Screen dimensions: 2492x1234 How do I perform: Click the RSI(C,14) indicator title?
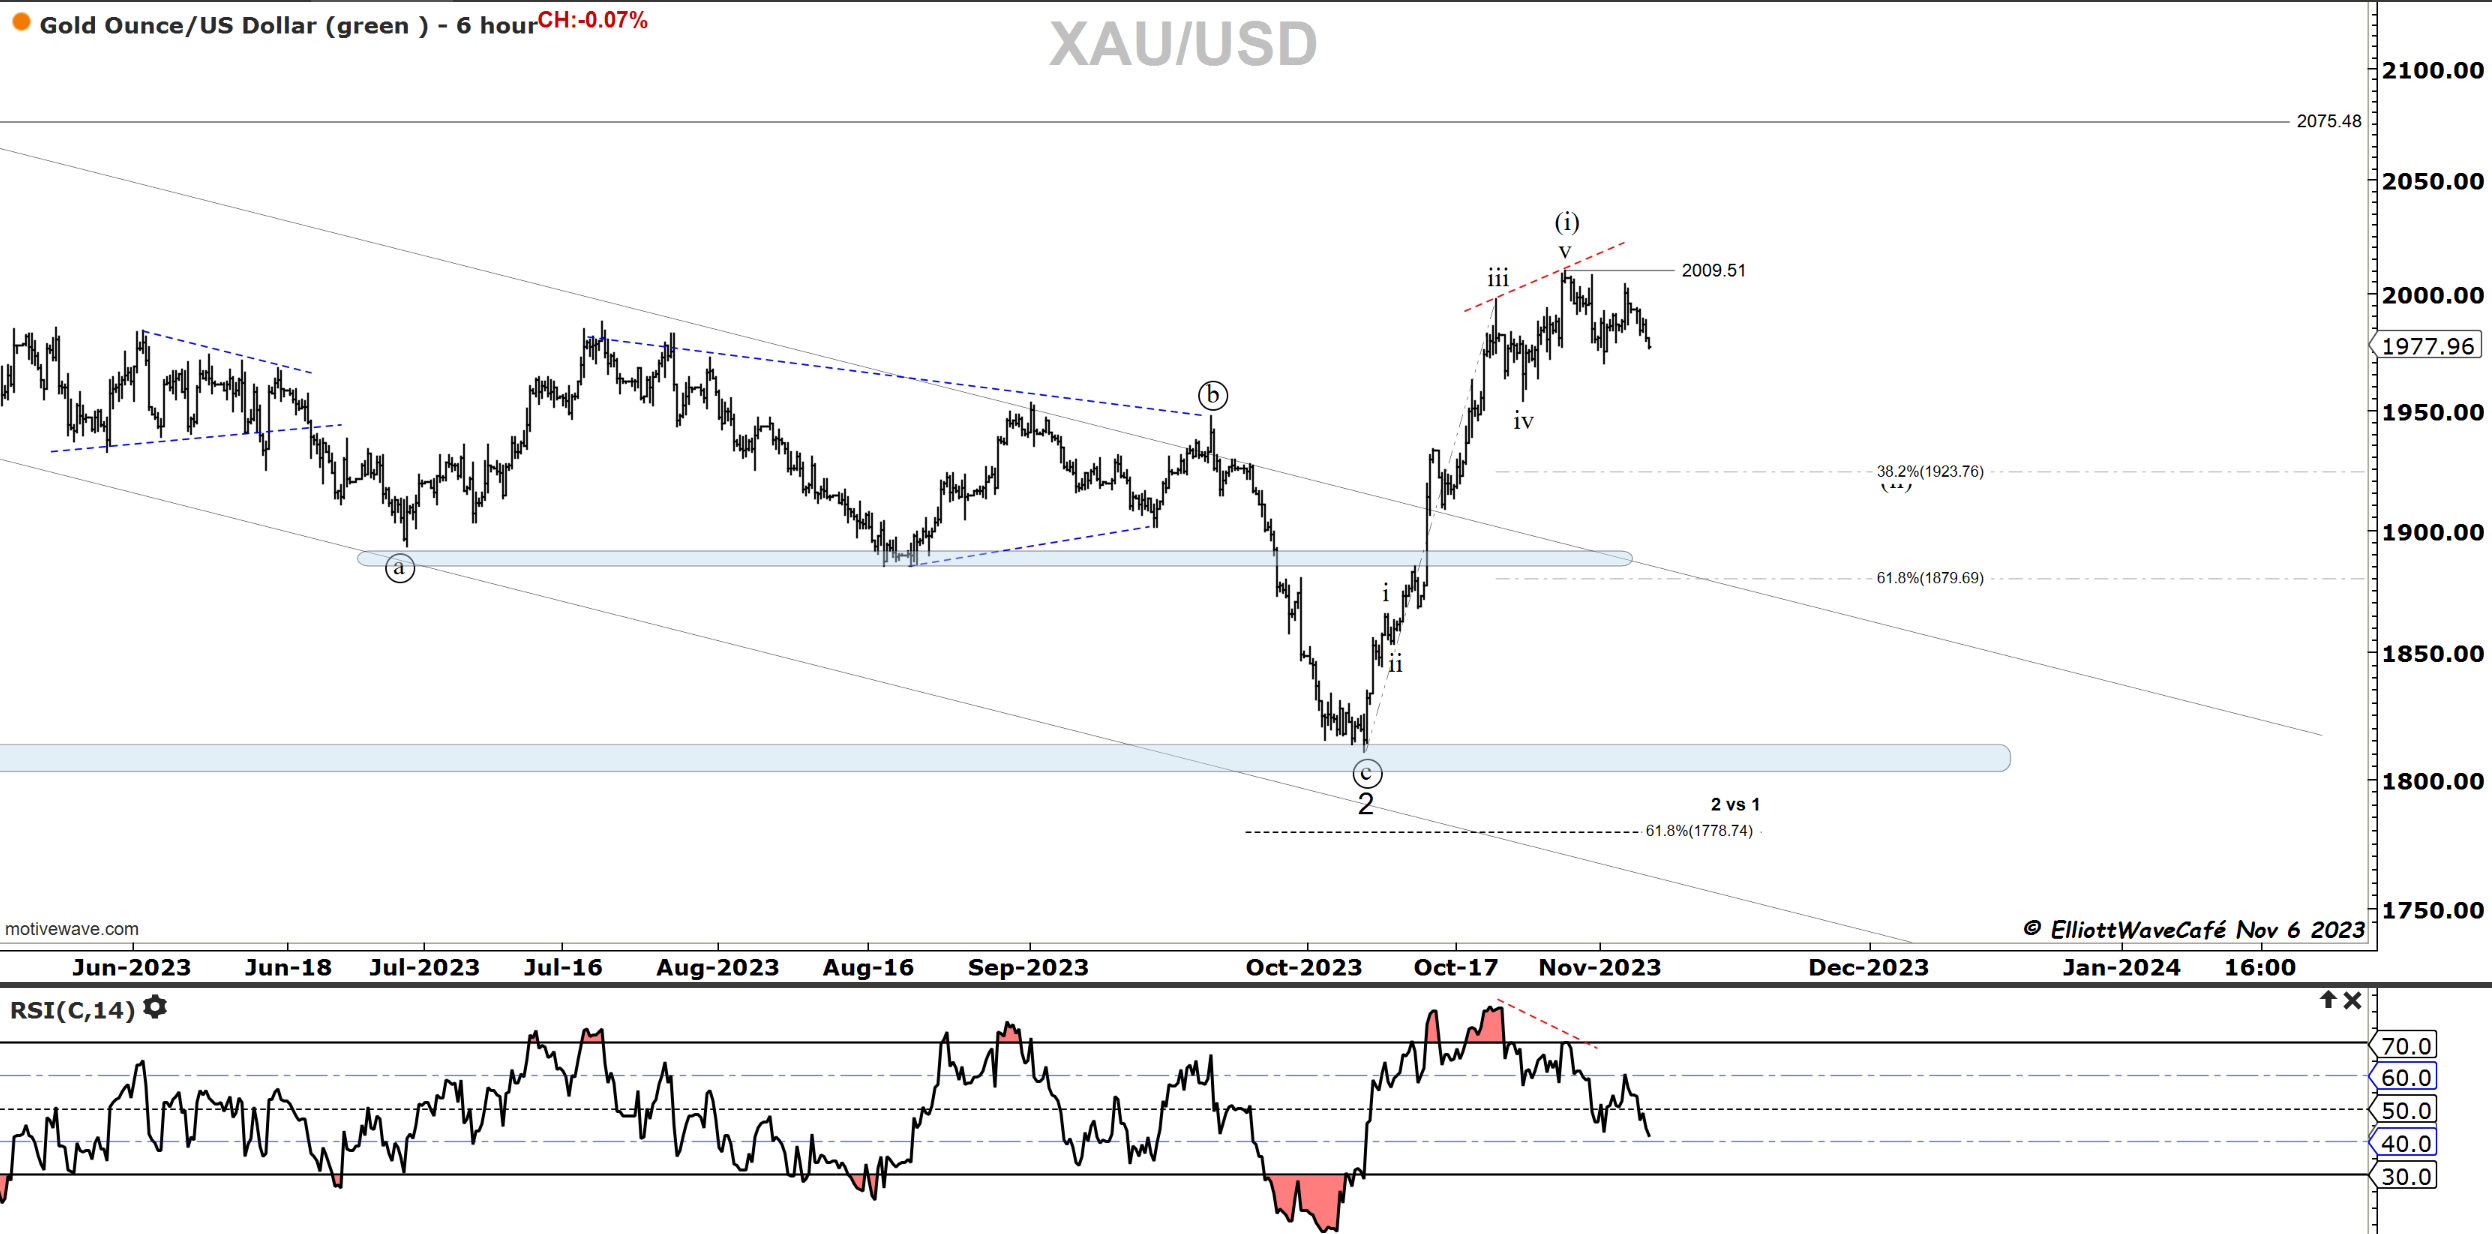72,1010
